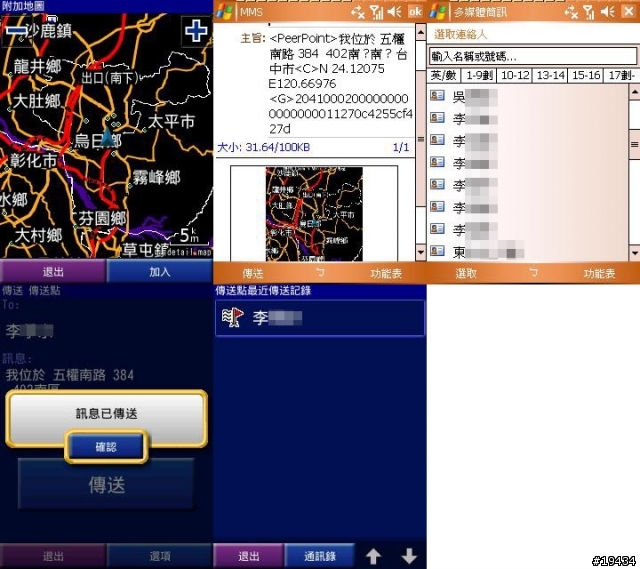The image size is (640, 569).
Task: Select the contact starting with 東
Action: (x=527, y=251)
